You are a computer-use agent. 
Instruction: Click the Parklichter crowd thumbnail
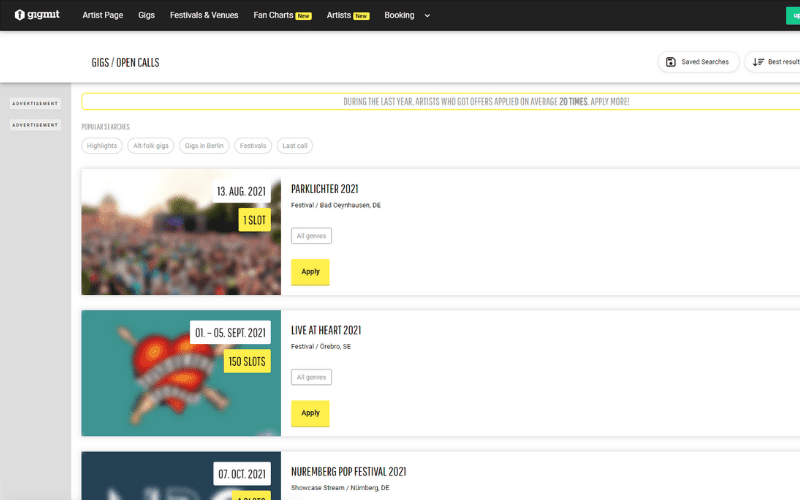coord(181,232)
